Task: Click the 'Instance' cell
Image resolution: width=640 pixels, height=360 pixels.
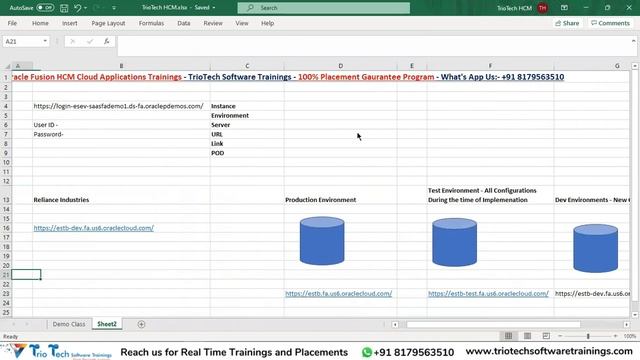Action: (x=223, y=106)
